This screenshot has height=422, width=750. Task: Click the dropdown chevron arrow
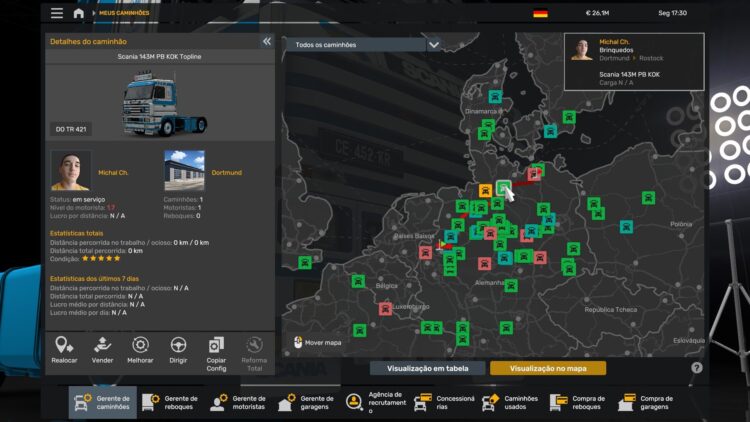pyautogui.click(x=433, y=44)
